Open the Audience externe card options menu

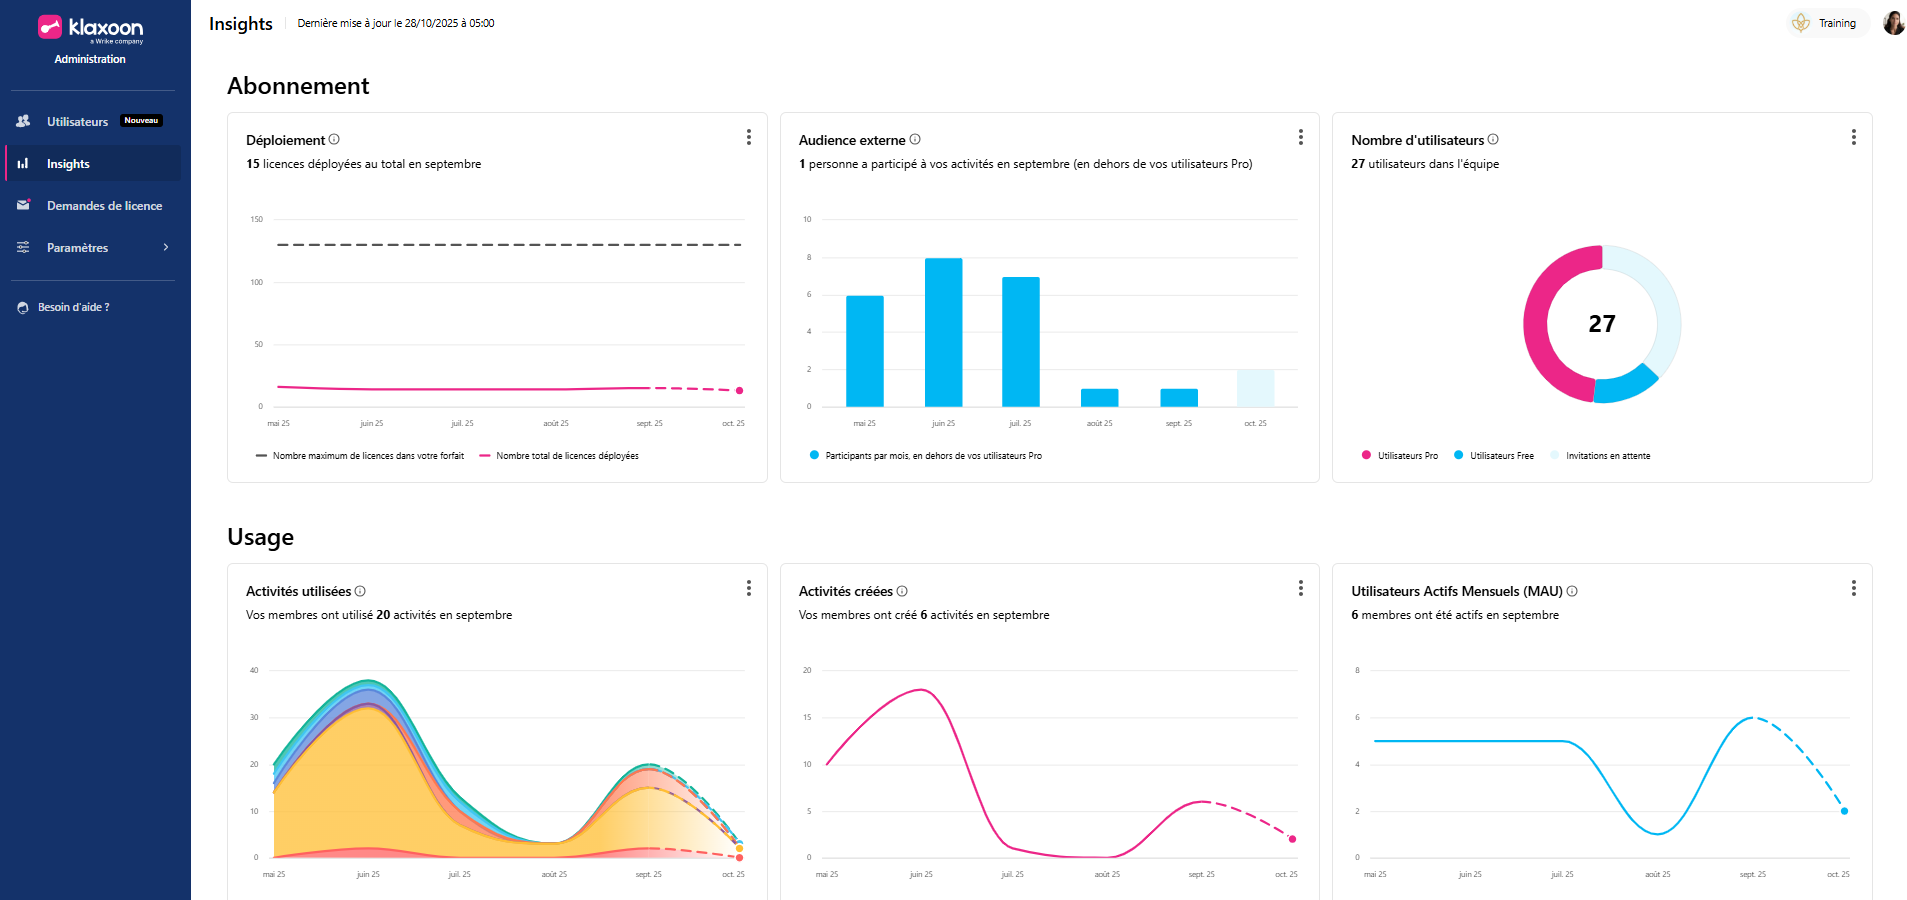point(1300,138)
